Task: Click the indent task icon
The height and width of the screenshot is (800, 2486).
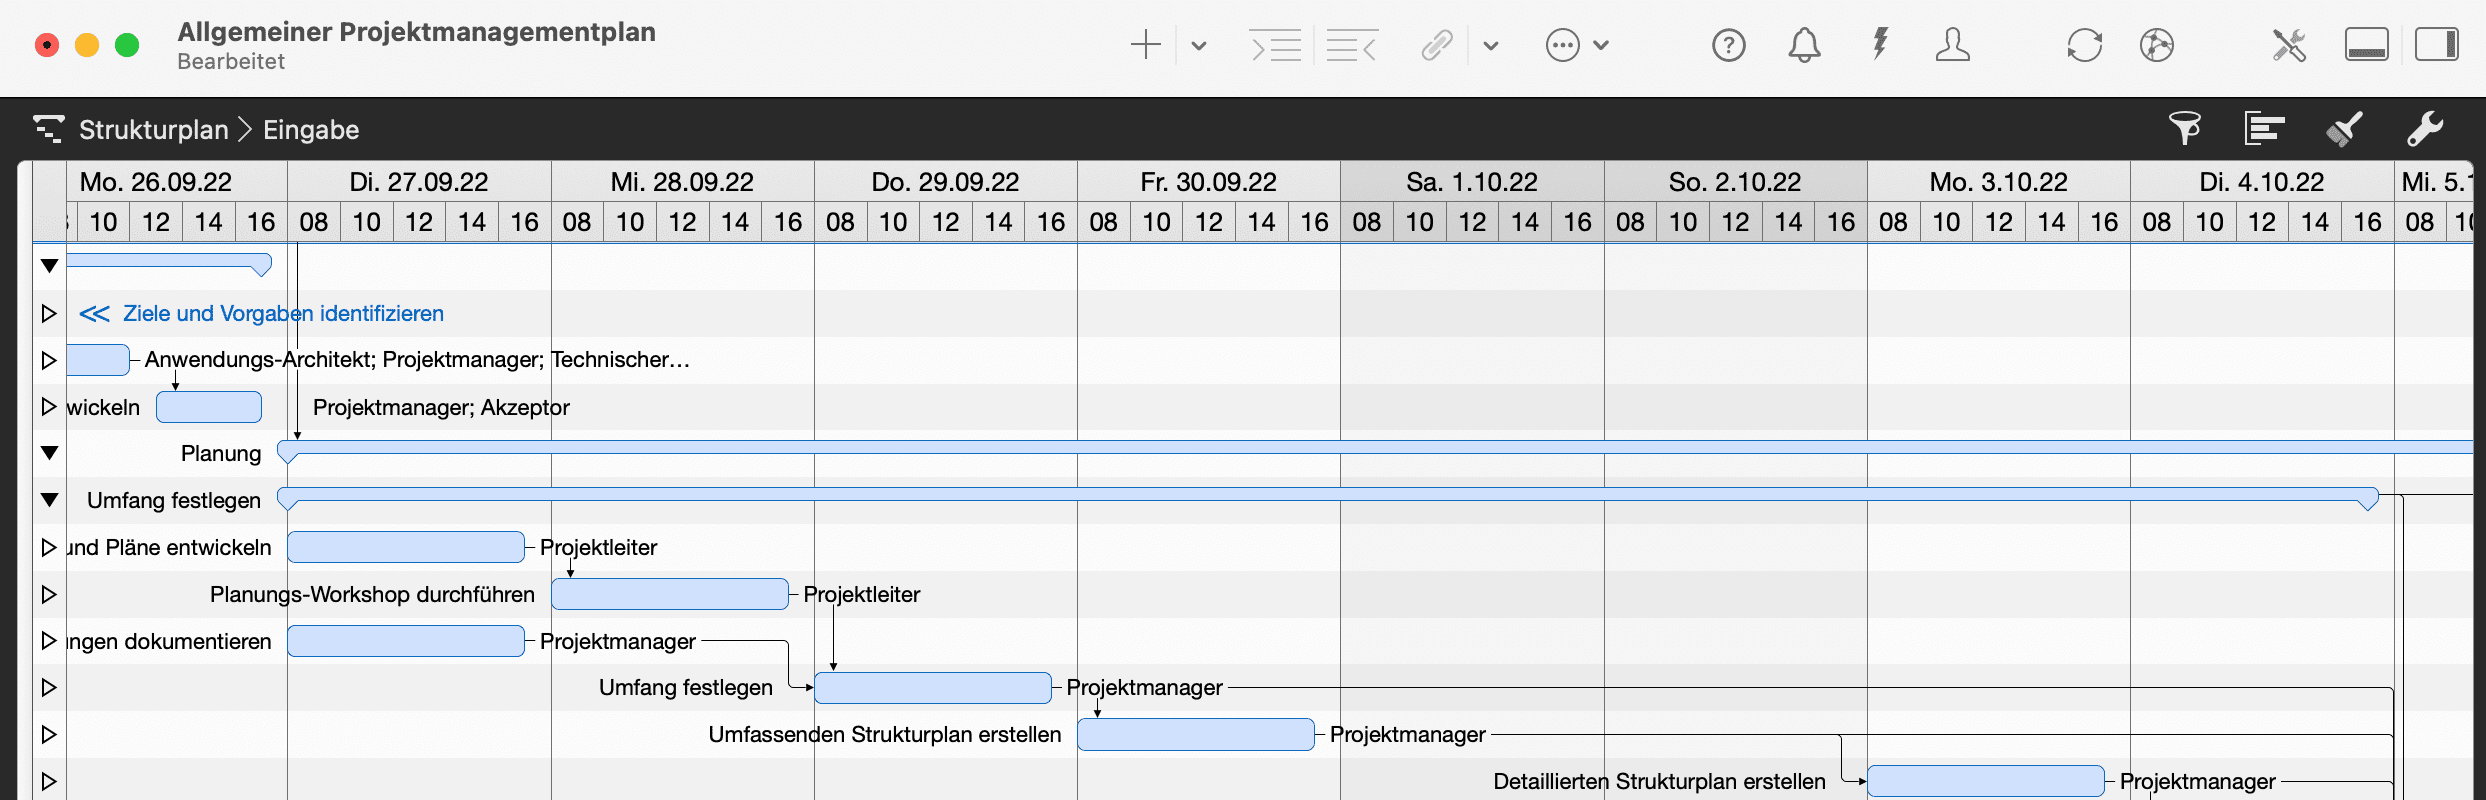Action: pos(1275,45)
